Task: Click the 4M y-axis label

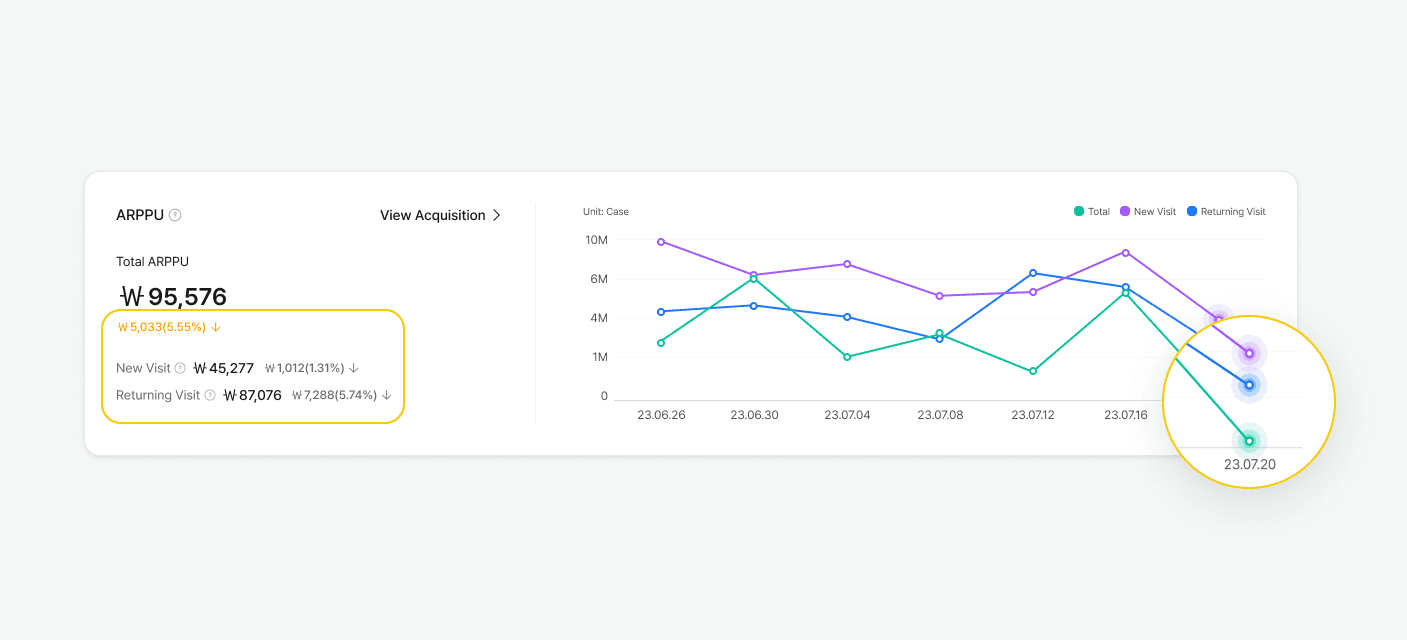Action: (x=599, y=318)
